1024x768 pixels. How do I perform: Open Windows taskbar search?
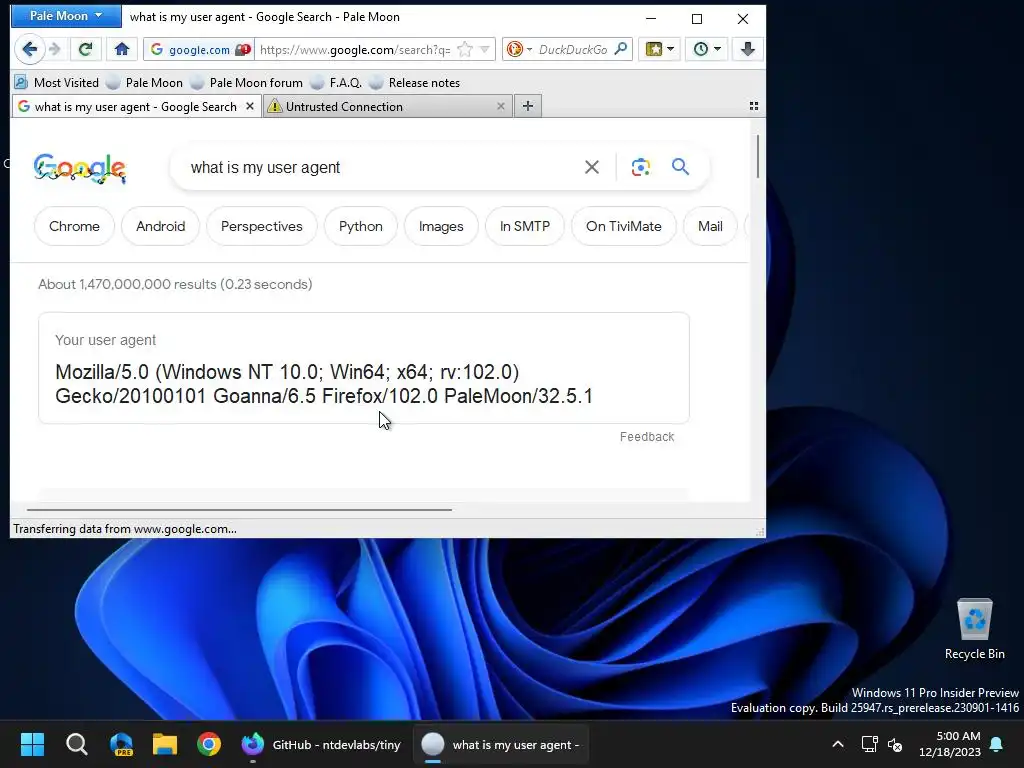(76, 744)
